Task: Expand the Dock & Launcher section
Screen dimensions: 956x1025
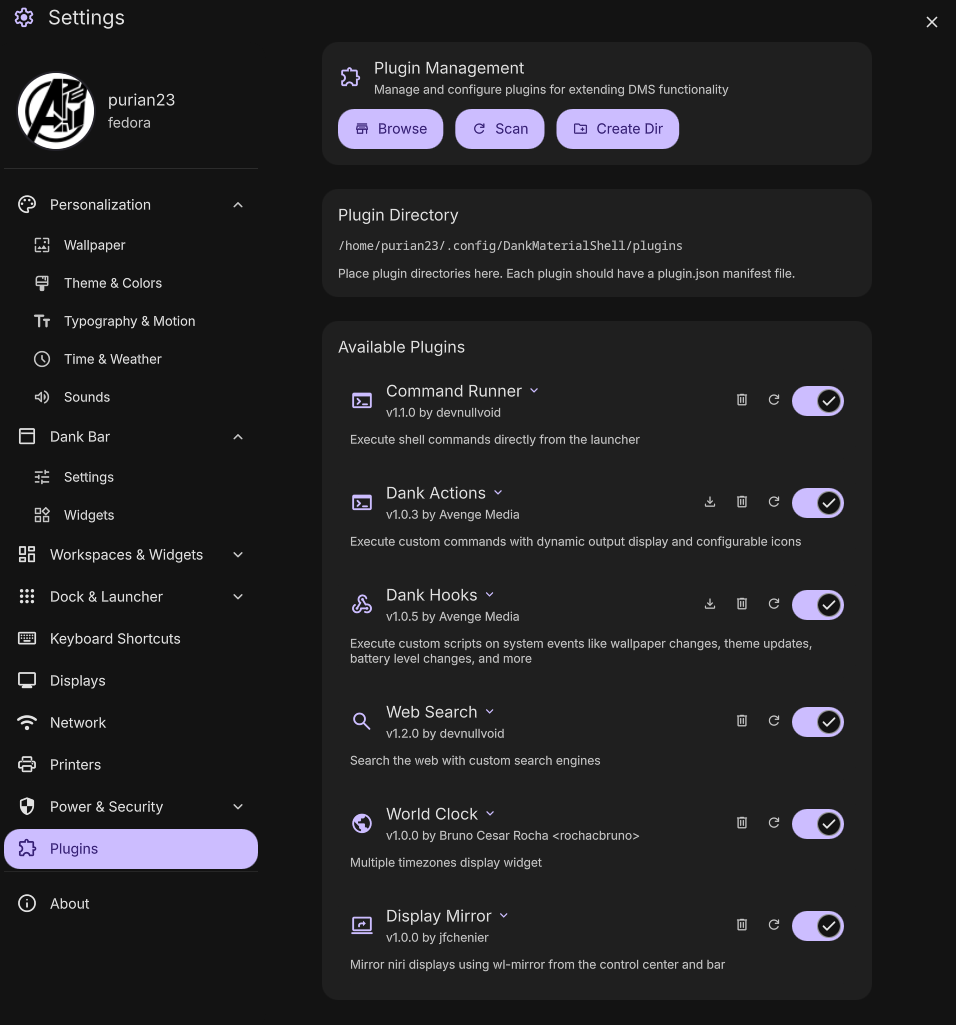Action: click(x=238, y=596)
